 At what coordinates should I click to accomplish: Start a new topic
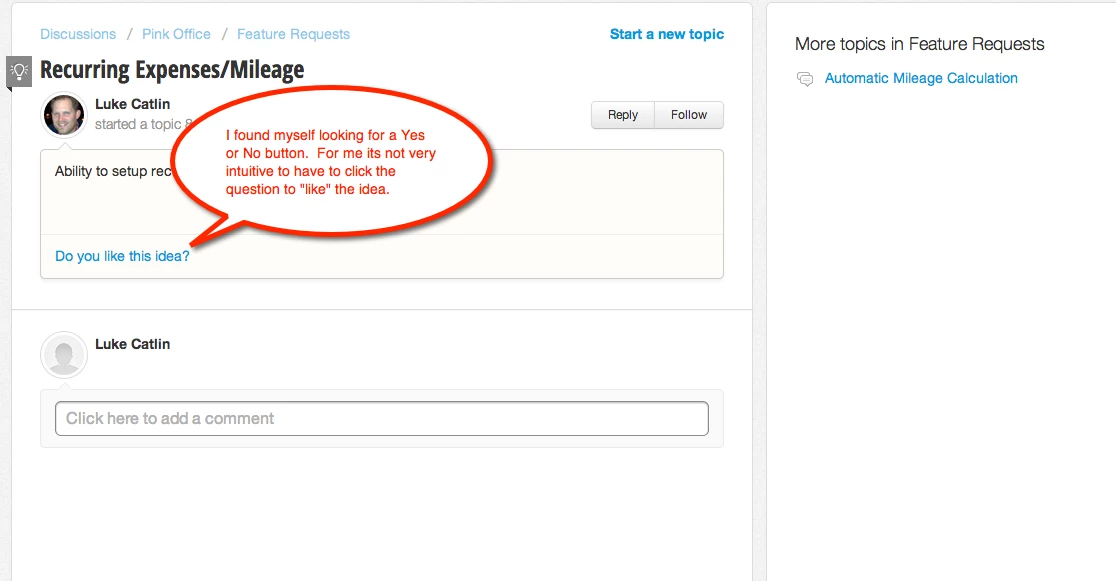tap(667, 34)
